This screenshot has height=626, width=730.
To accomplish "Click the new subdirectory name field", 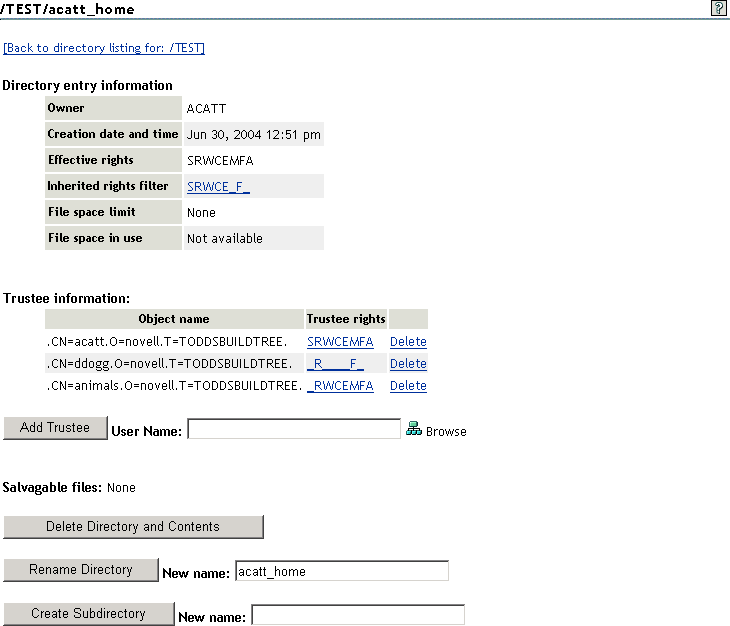I will (357, 615).
